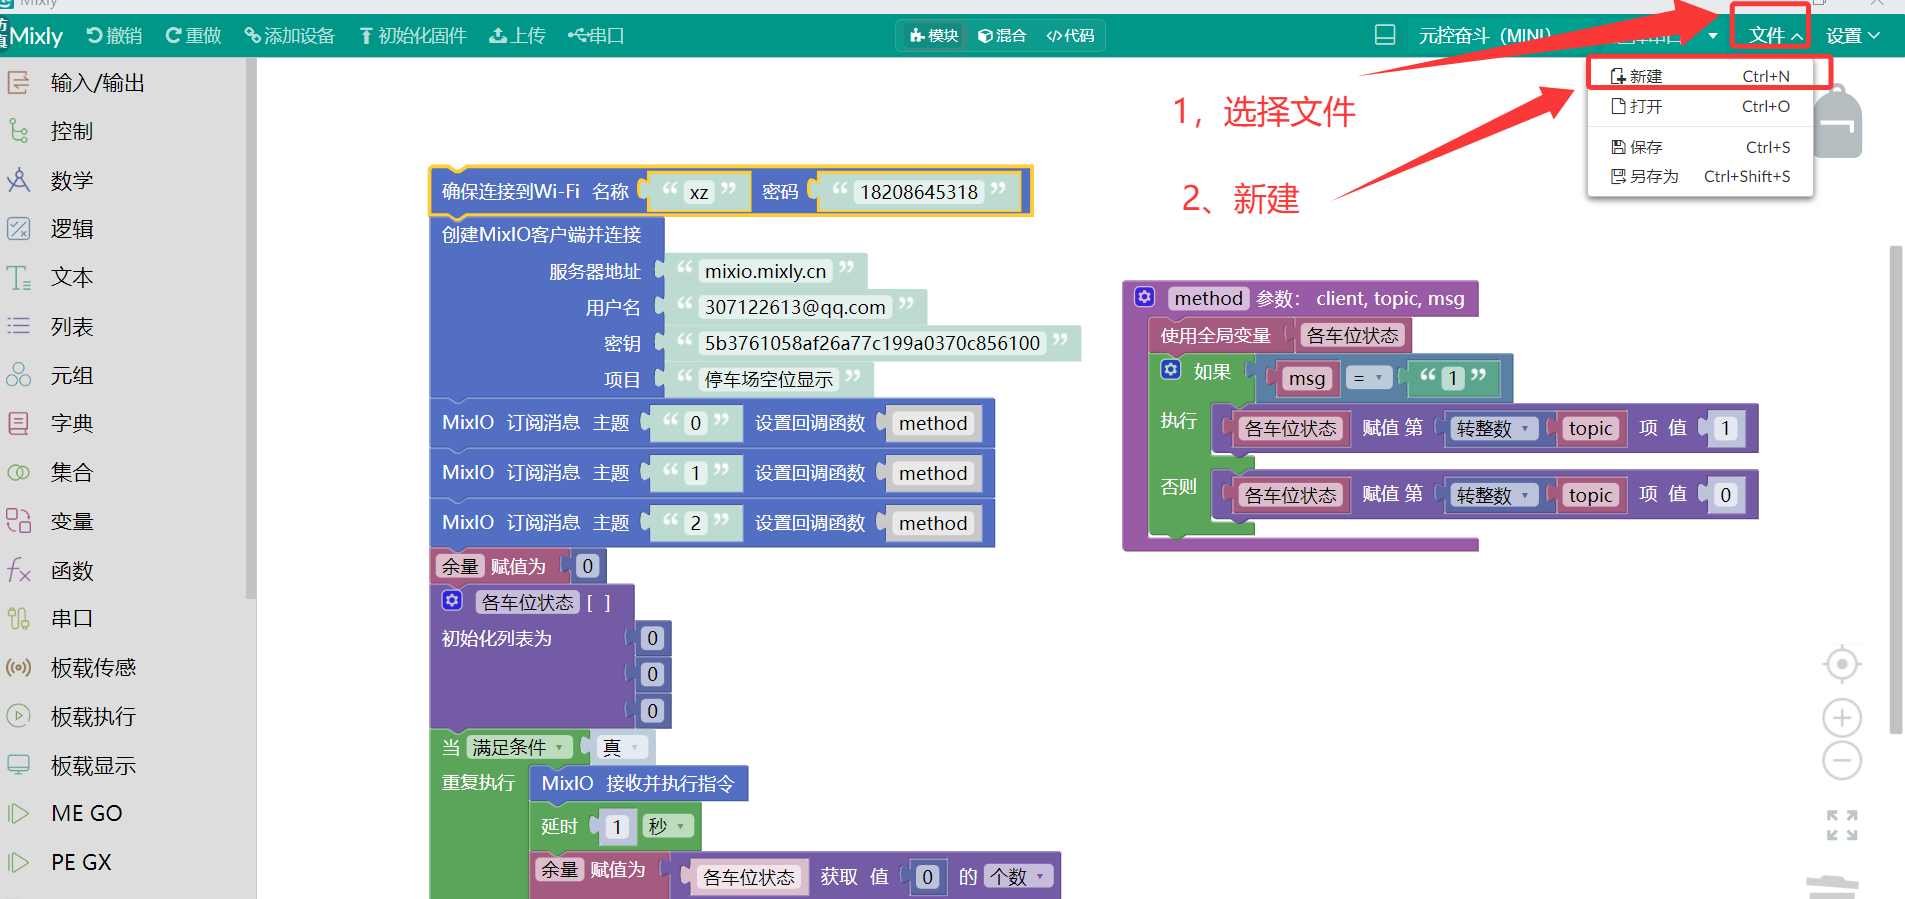The height and width of the screenshot is (899, 1905).
Task: Edit the Wi-Fi password field 18208645318
Action: [x=919, y=192]
